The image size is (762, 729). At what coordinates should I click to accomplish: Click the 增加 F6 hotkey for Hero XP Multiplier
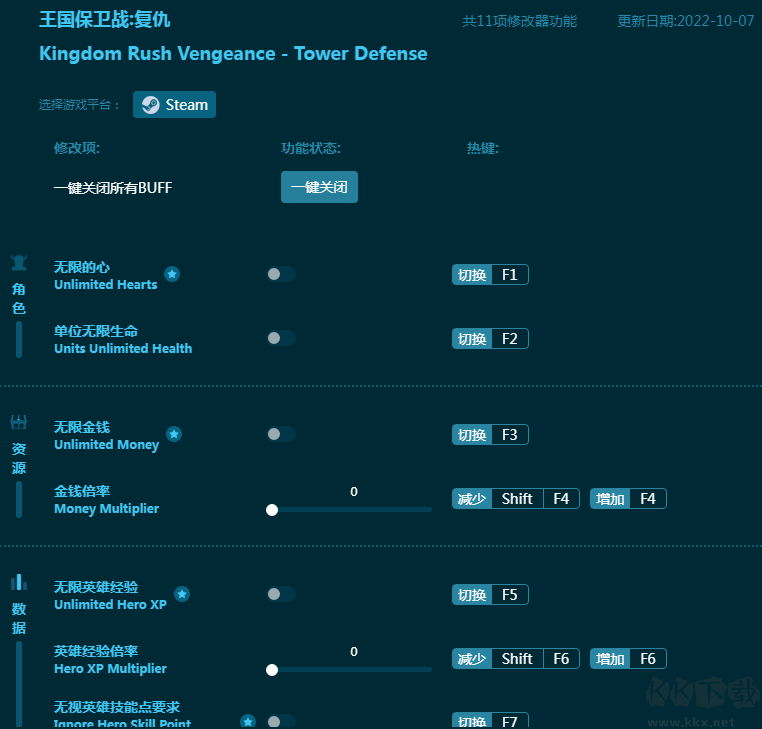click(628, 659)
